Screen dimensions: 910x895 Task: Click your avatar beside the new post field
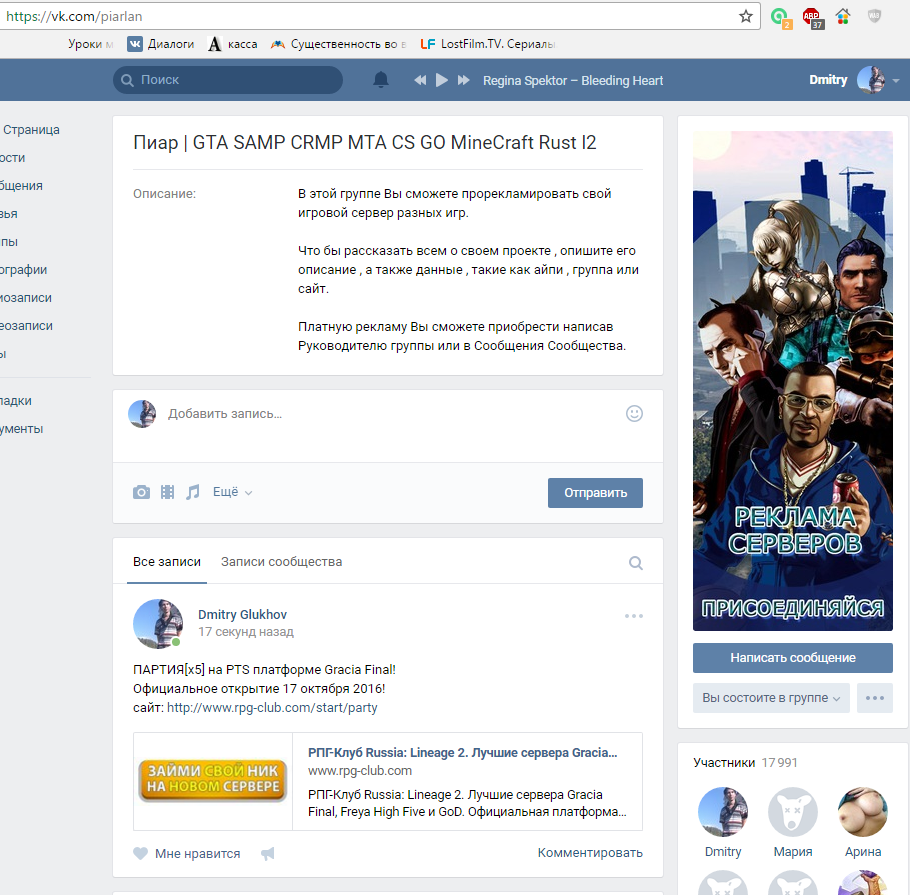[142, 414]
